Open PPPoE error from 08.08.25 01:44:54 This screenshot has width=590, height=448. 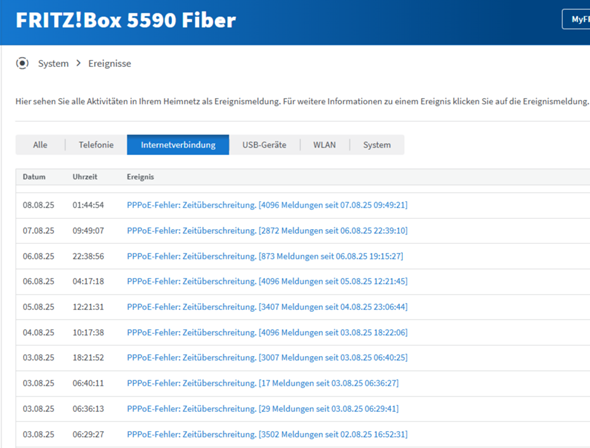267,205
